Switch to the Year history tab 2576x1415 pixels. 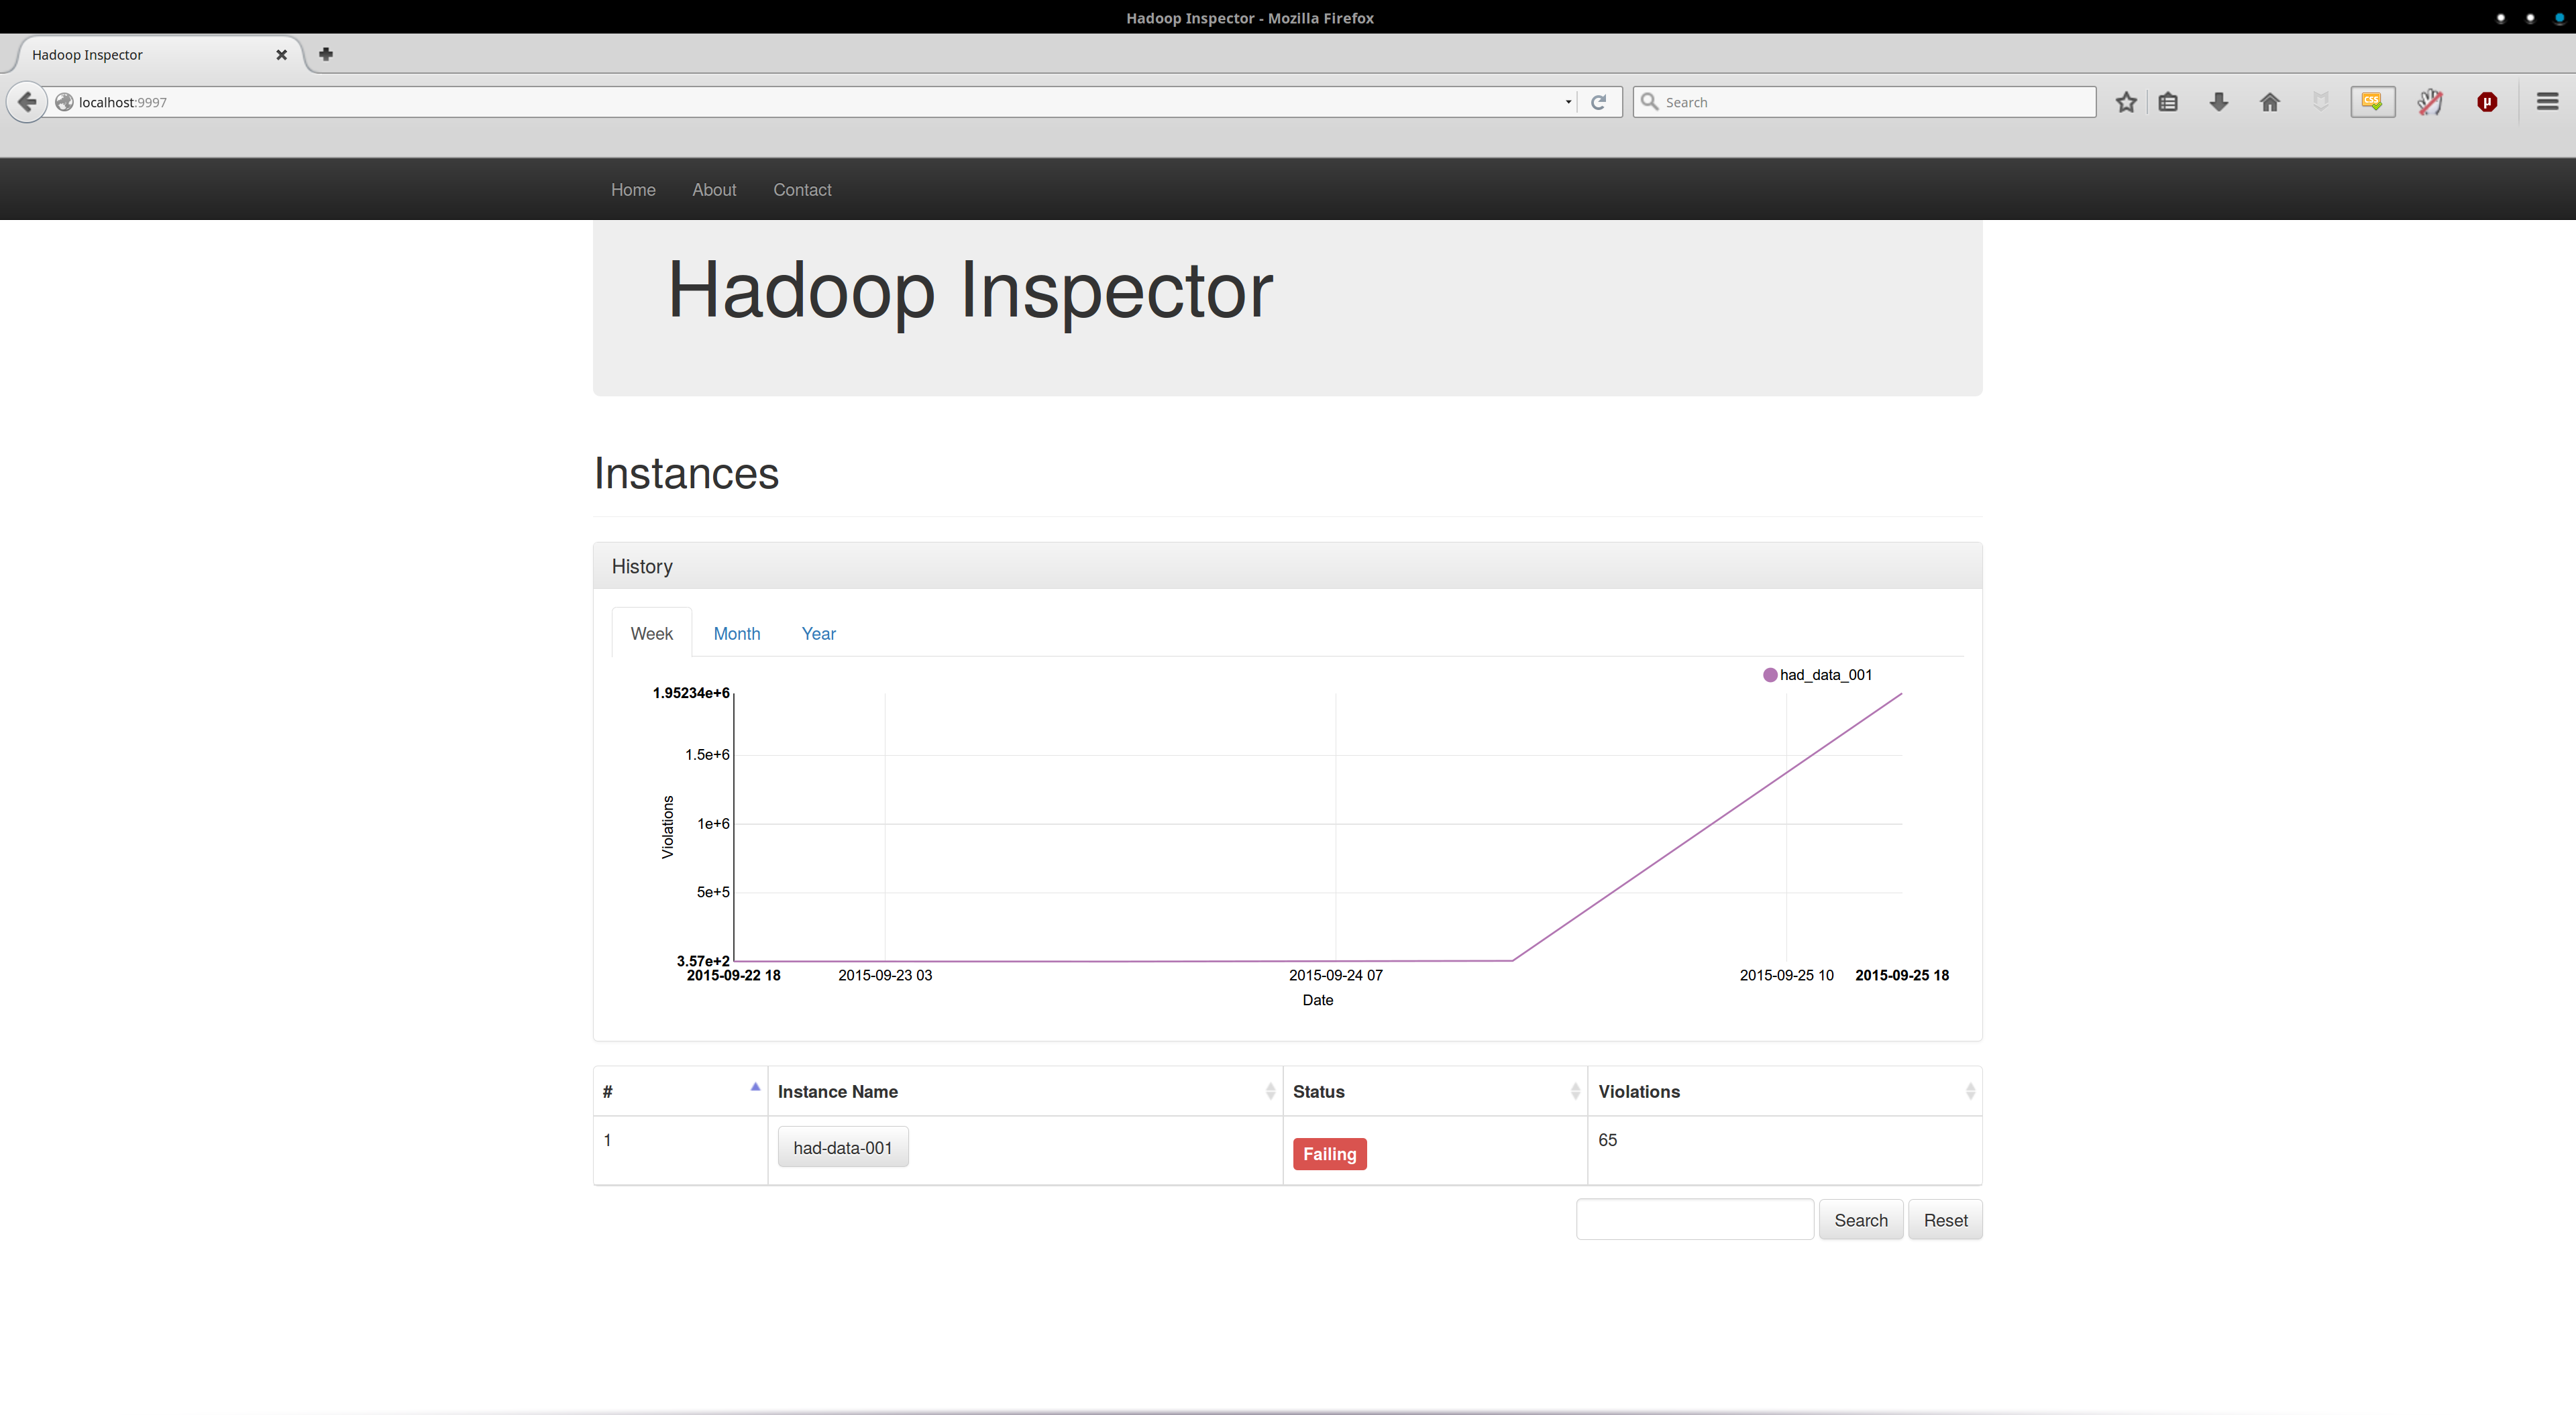tap(818, 634)
